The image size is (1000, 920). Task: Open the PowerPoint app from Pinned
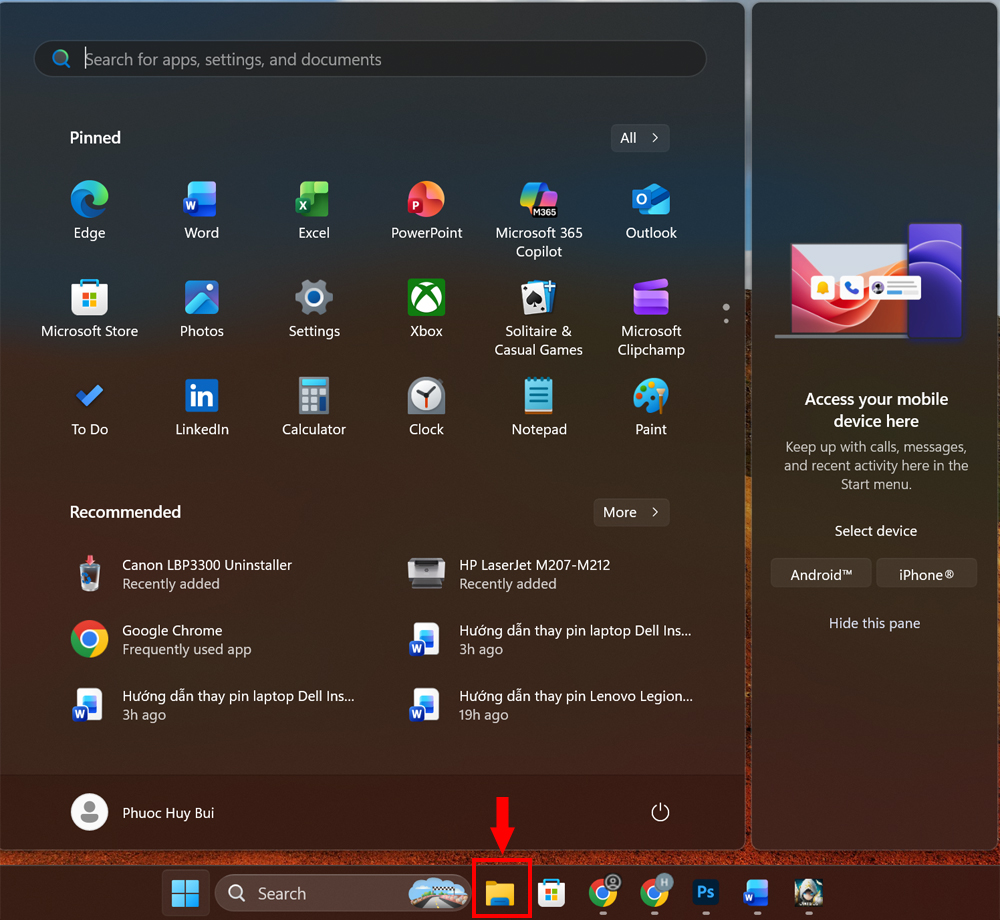[426, 208]
